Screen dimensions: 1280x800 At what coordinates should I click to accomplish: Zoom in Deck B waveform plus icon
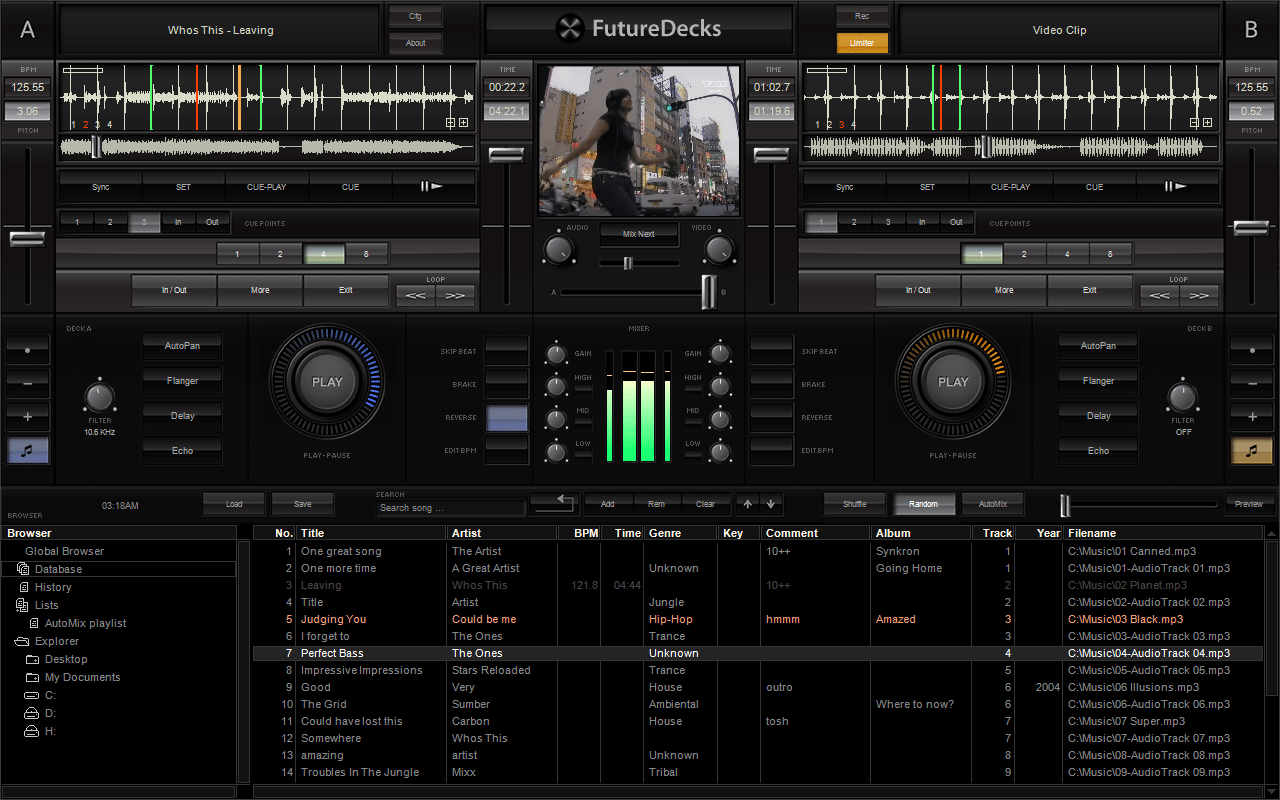point(1207,123)
